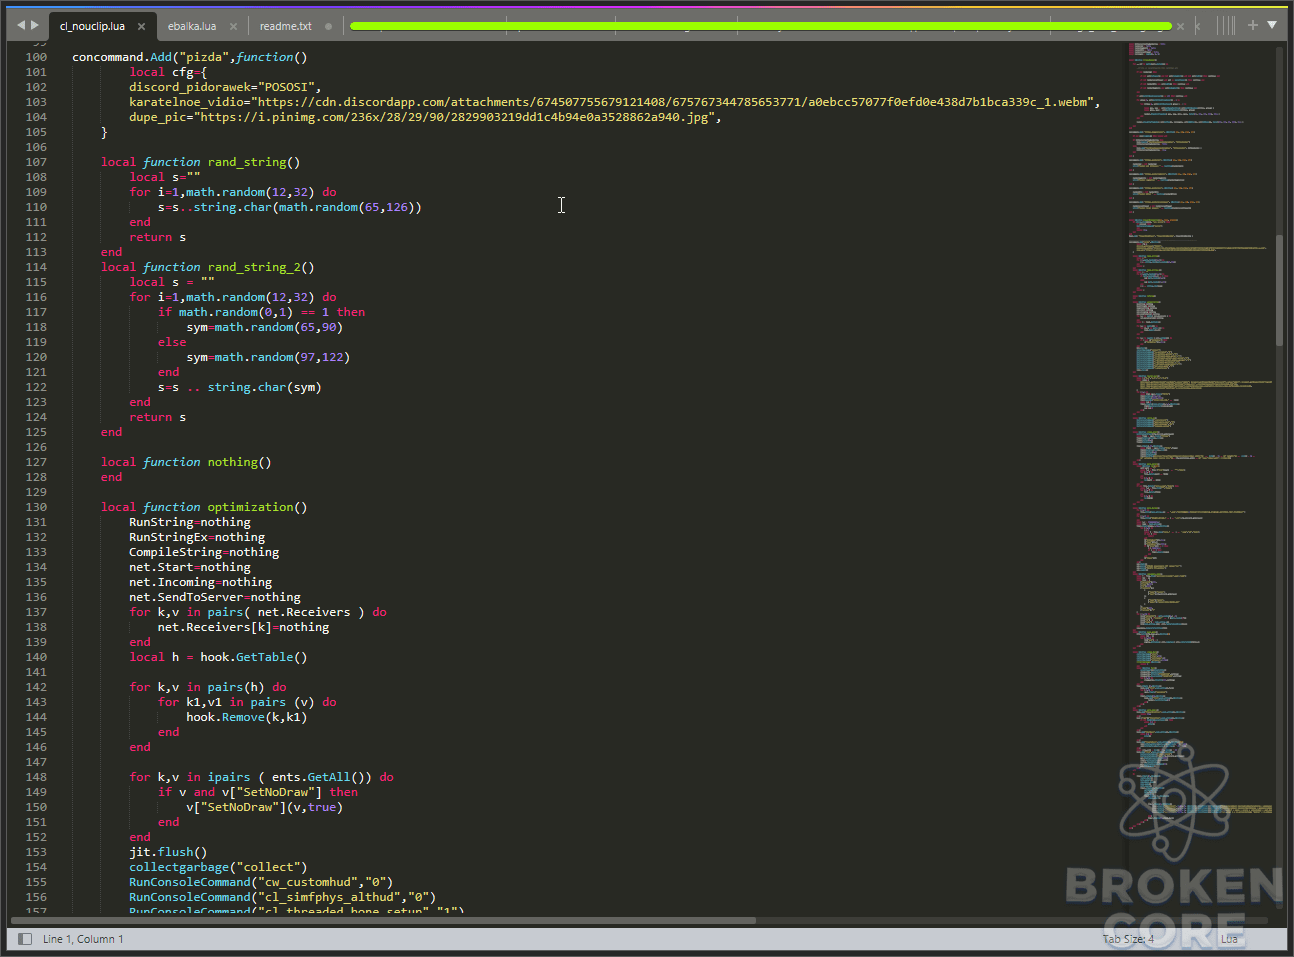1294x957 pixels.
Task: Open the Tab Size: 4 indentation menu
Action: pos(1128,939)
